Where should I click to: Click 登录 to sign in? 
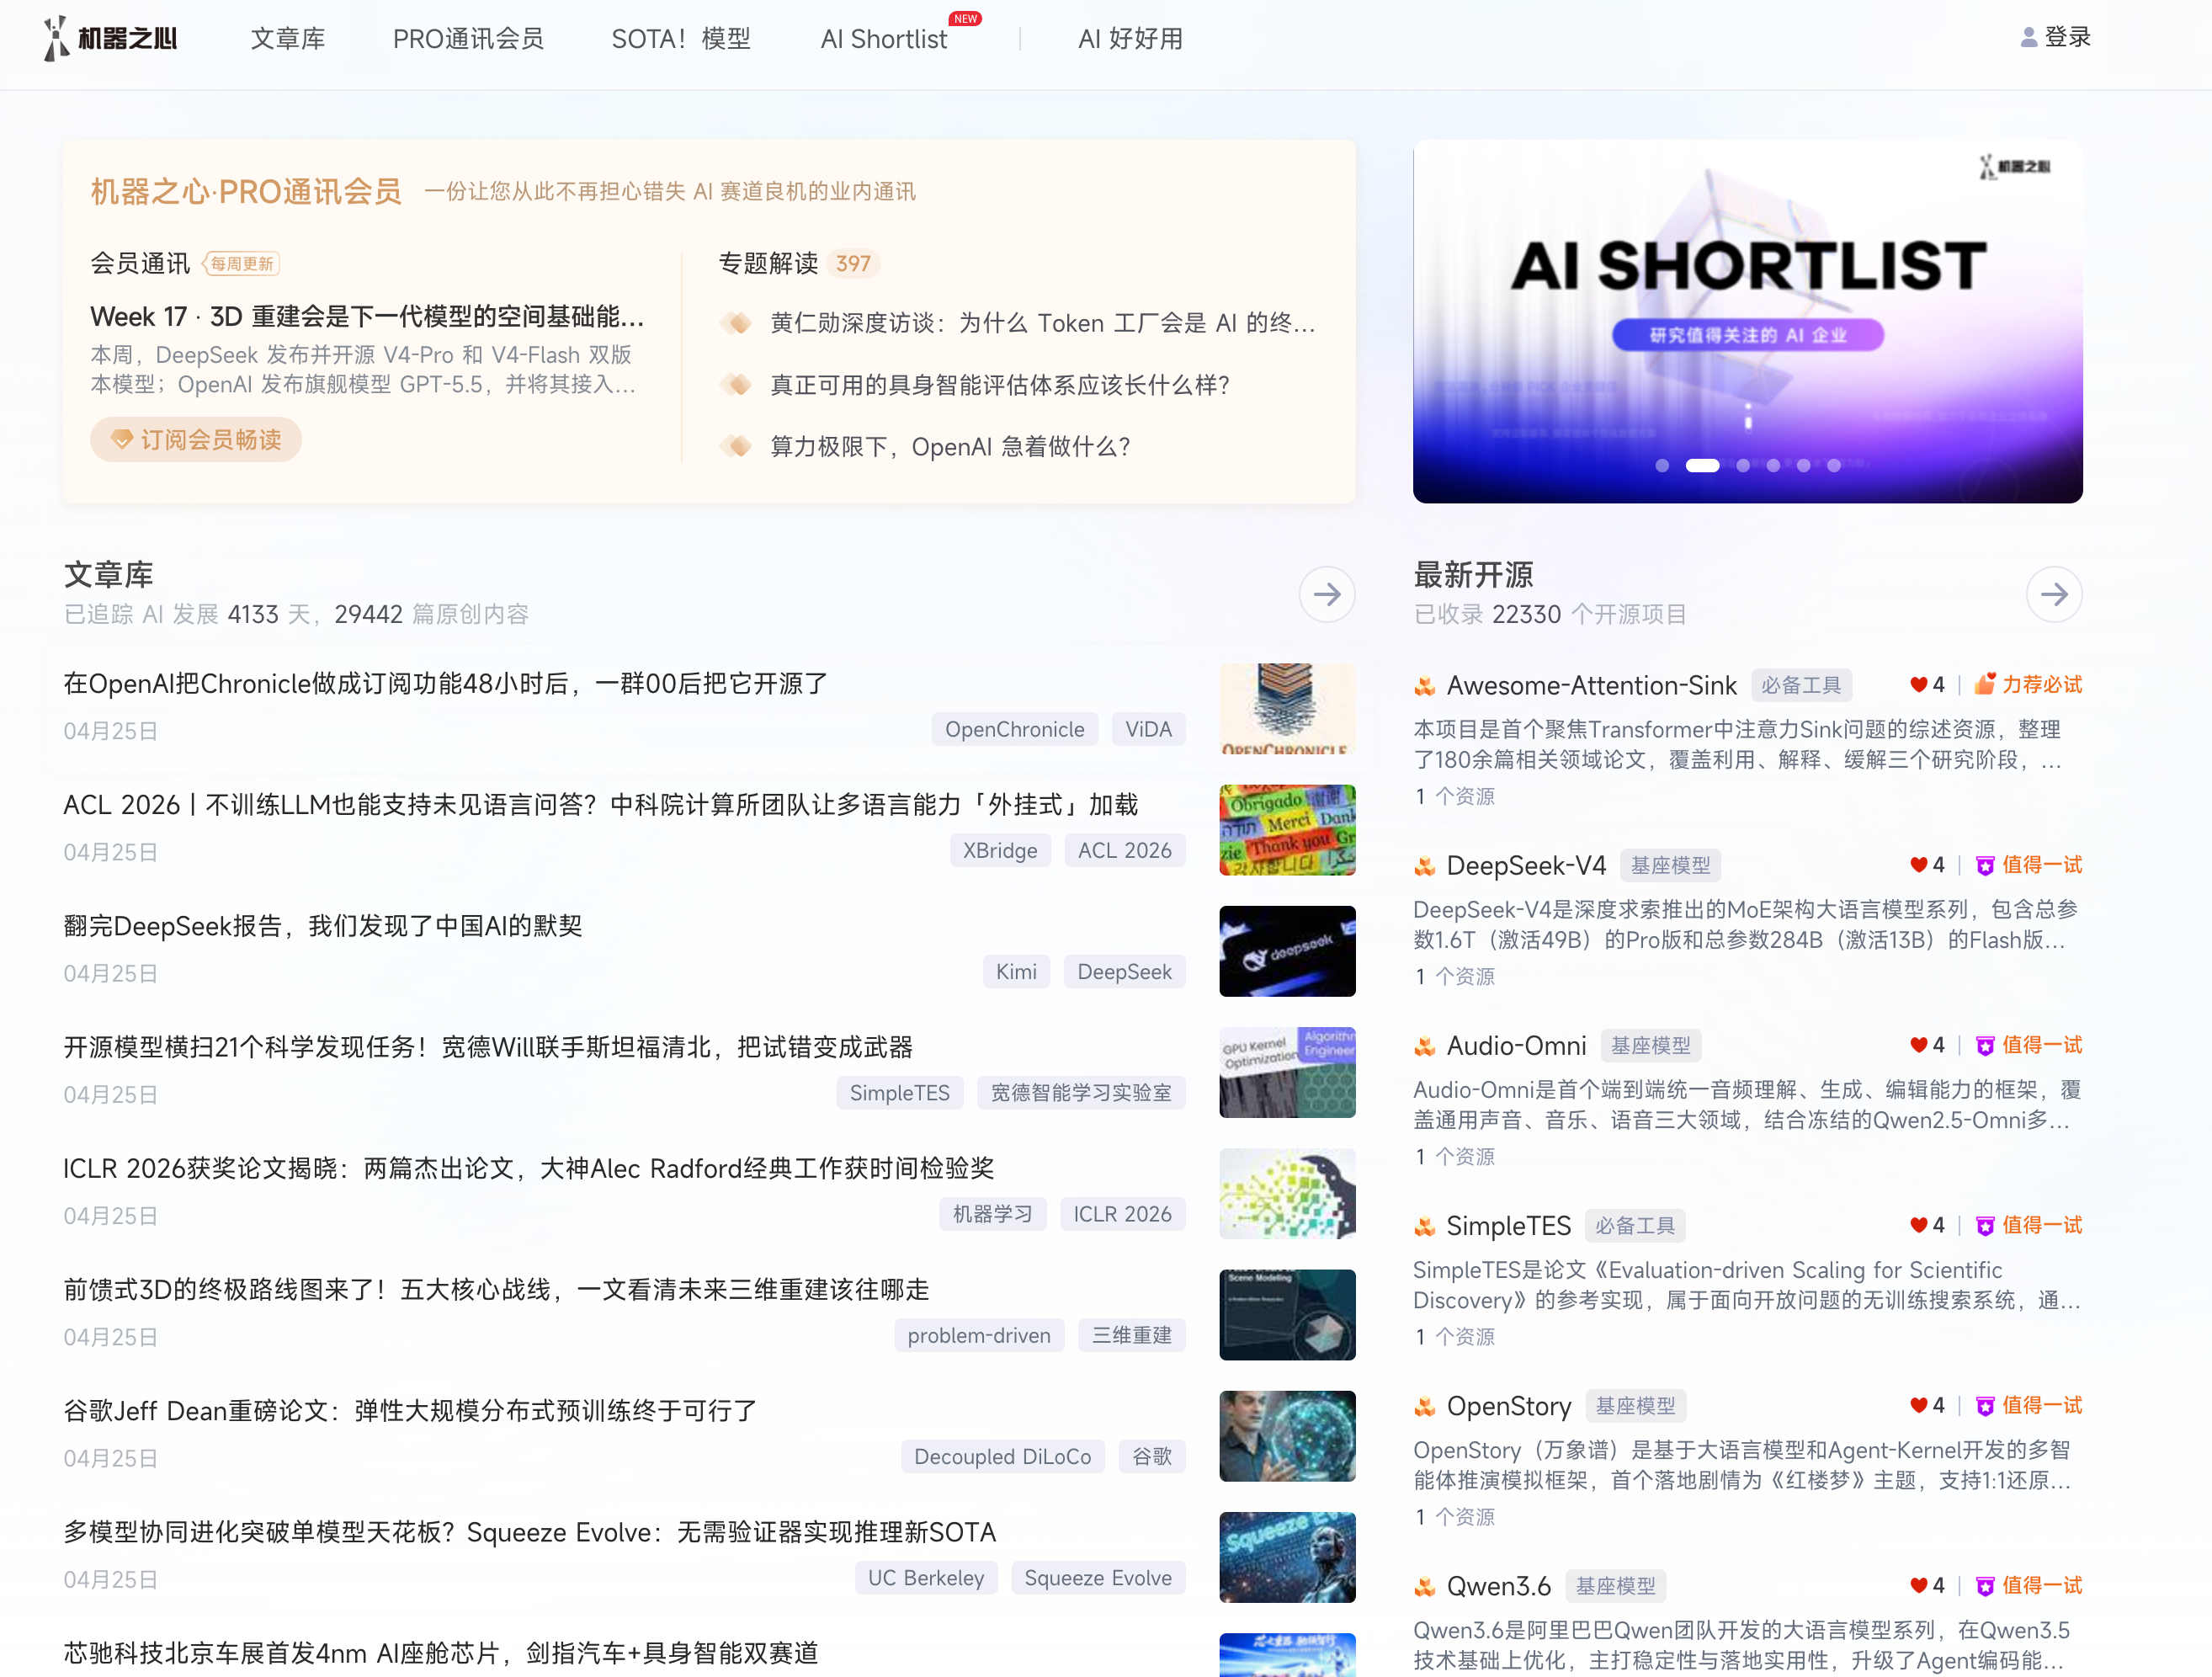pyautogui.click(x=2067, y=37)
